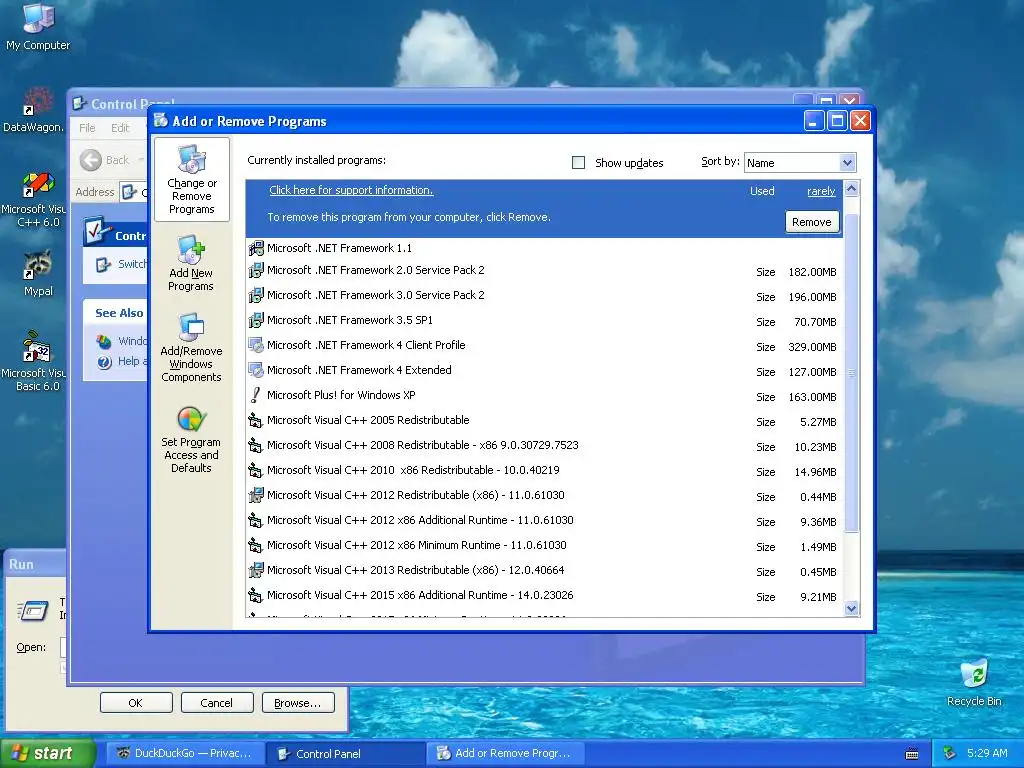Click here for support information link
The image size is (1024, 768).
351,190
